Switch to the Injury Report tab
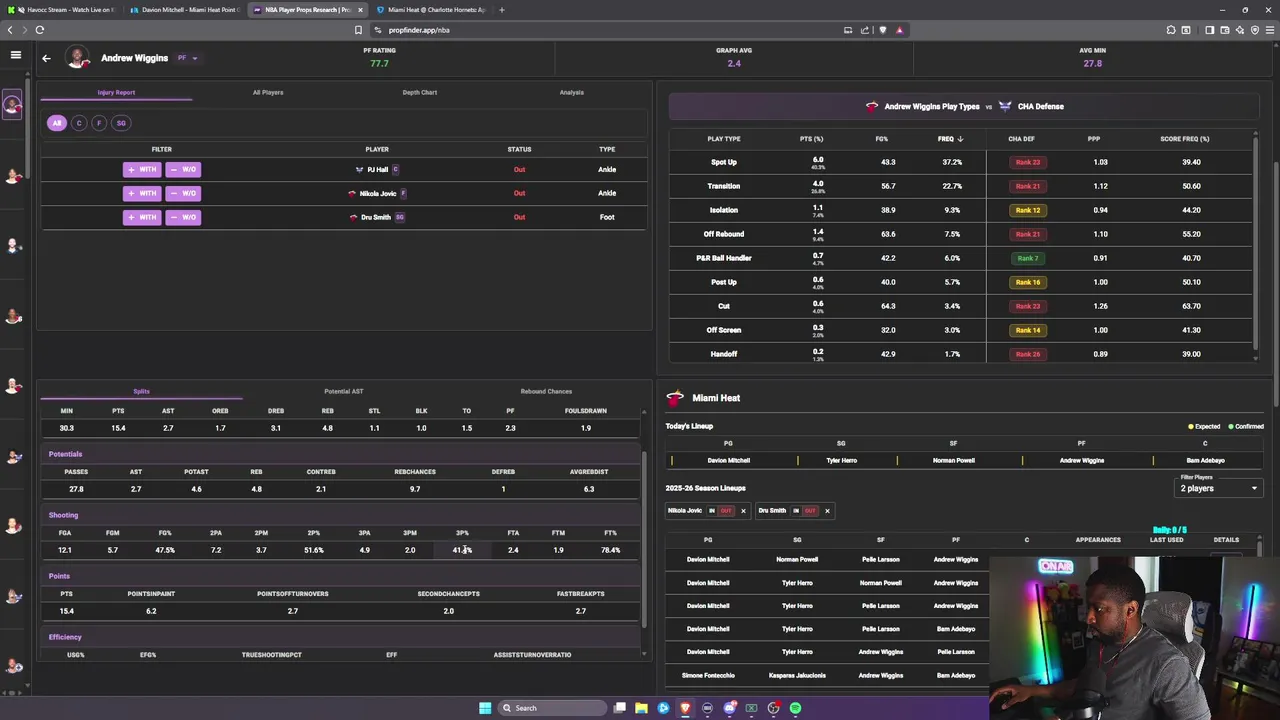The width and height of the screenshot is (1280, 720). tap(116, 92)
